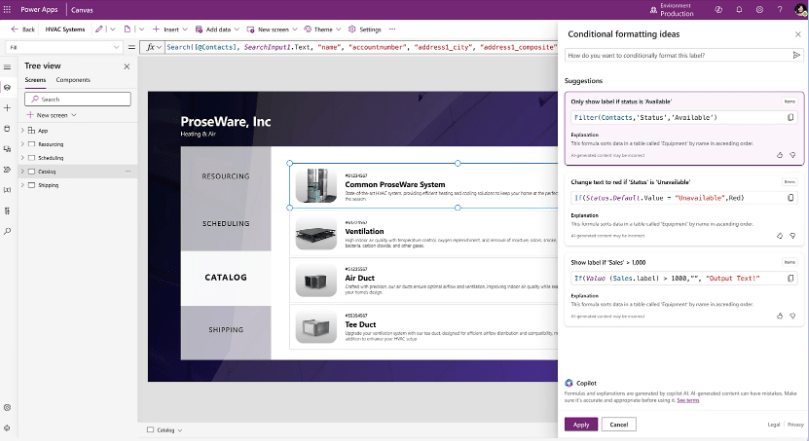This screenshot has height=441, width=809.
Task: Select the Ventilation product image
Action: coord(316,233)
